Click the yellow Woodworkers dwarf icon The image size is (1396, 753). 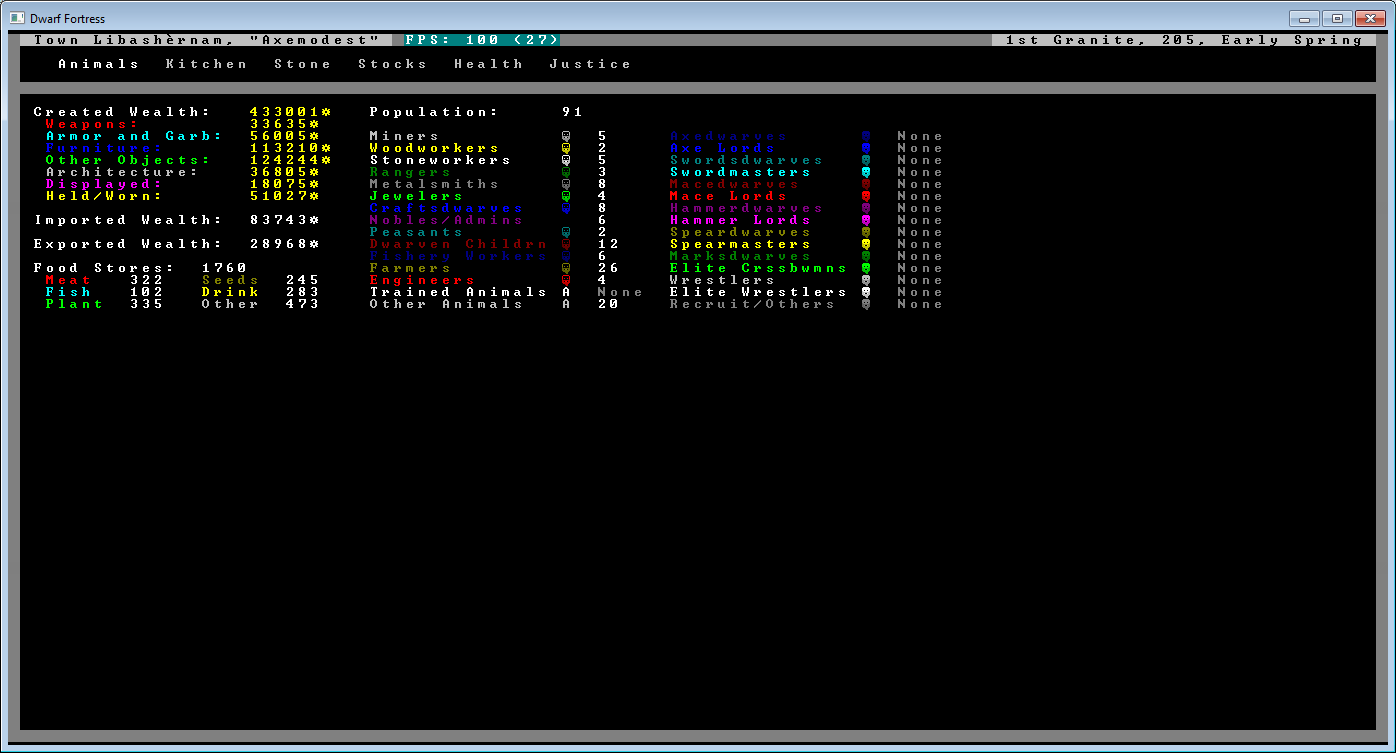coord(566,148)
